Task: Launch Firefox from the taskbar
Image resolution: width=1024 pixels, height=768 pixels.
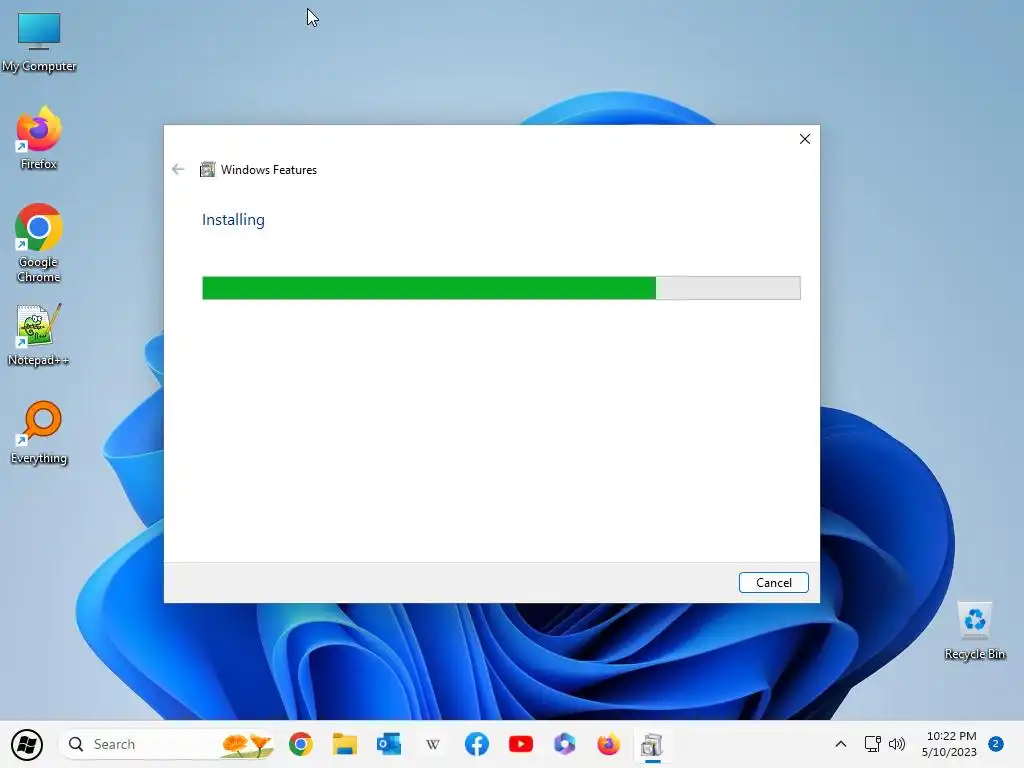Action: click(x=608, y=744)
